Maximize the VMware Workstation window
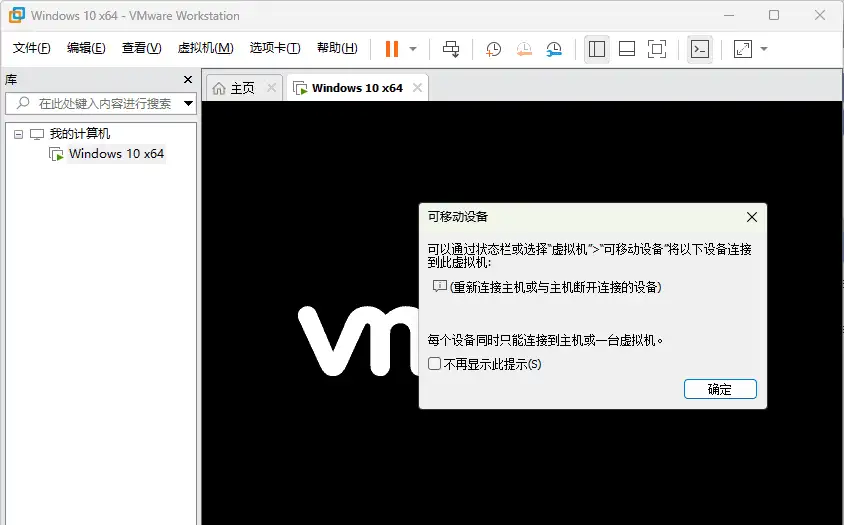The width and height of the screenshot is (844, 525). tap(774, 15)
